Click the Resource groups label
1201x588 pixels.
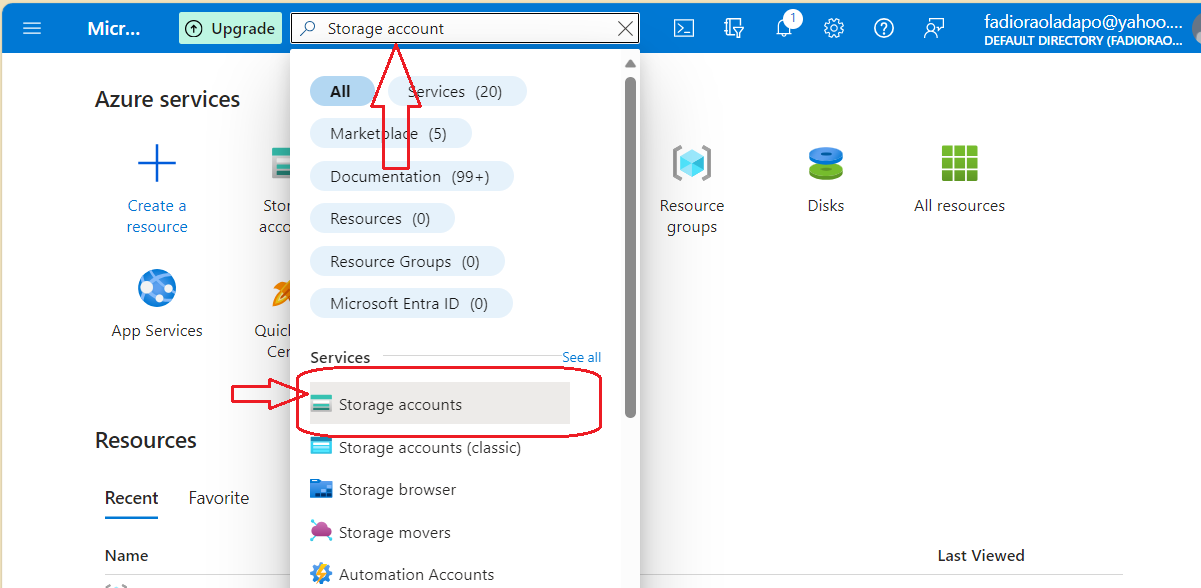tap(691, 216)
